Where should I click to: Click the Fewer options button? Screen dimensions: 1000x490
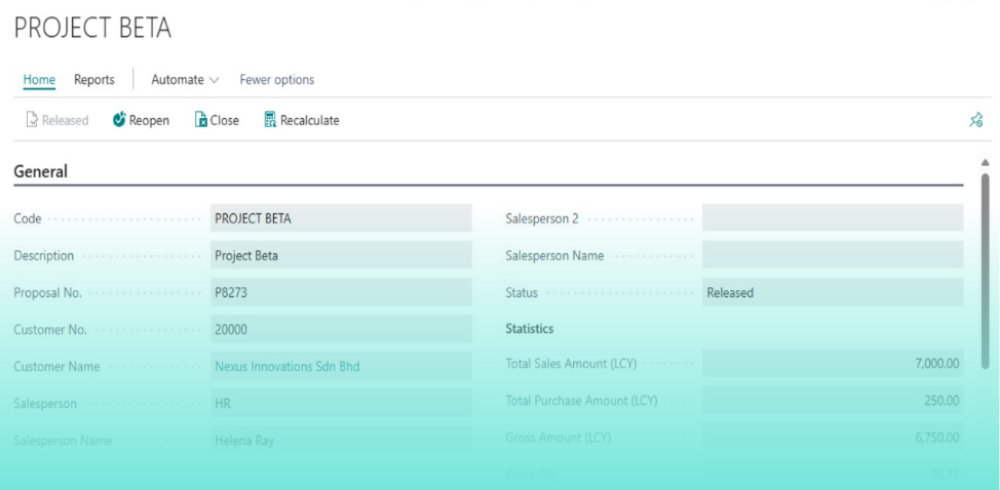(x=277, y=80)
